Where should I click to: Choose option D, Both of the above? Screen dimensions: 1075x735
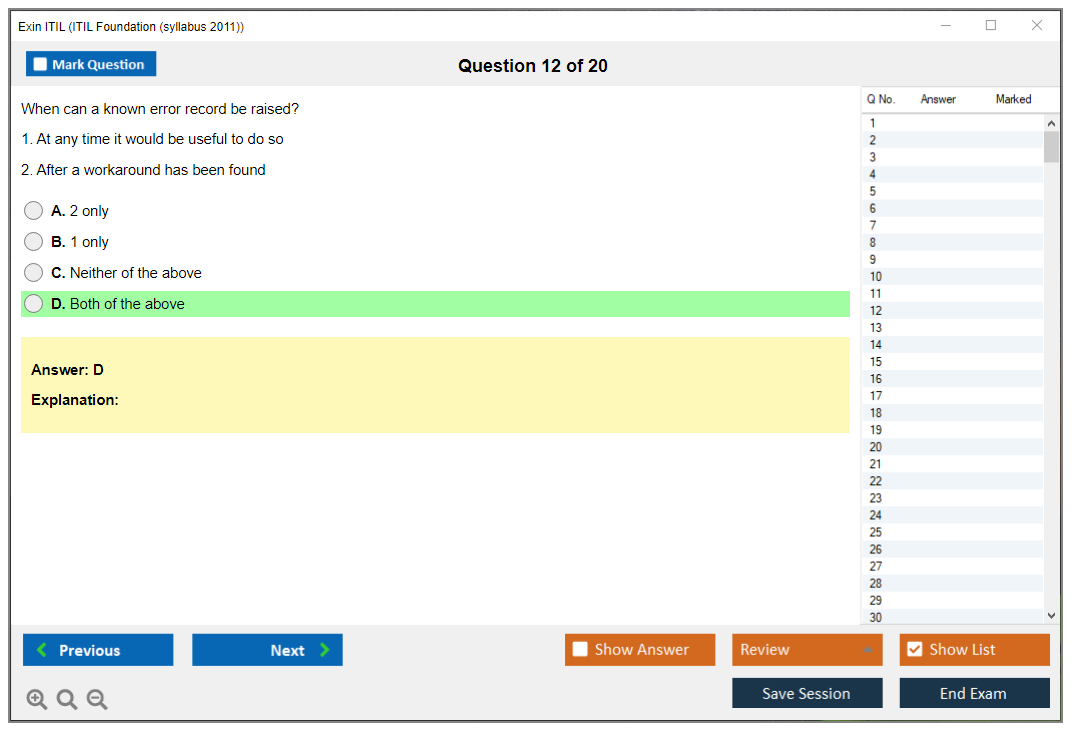[34, 304]
